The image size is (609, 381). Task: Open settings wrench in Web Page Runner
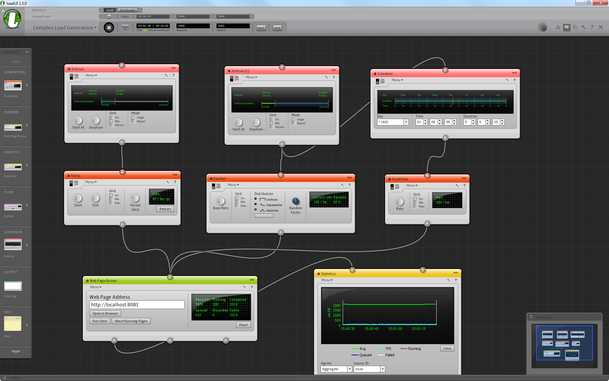point(245,287)
